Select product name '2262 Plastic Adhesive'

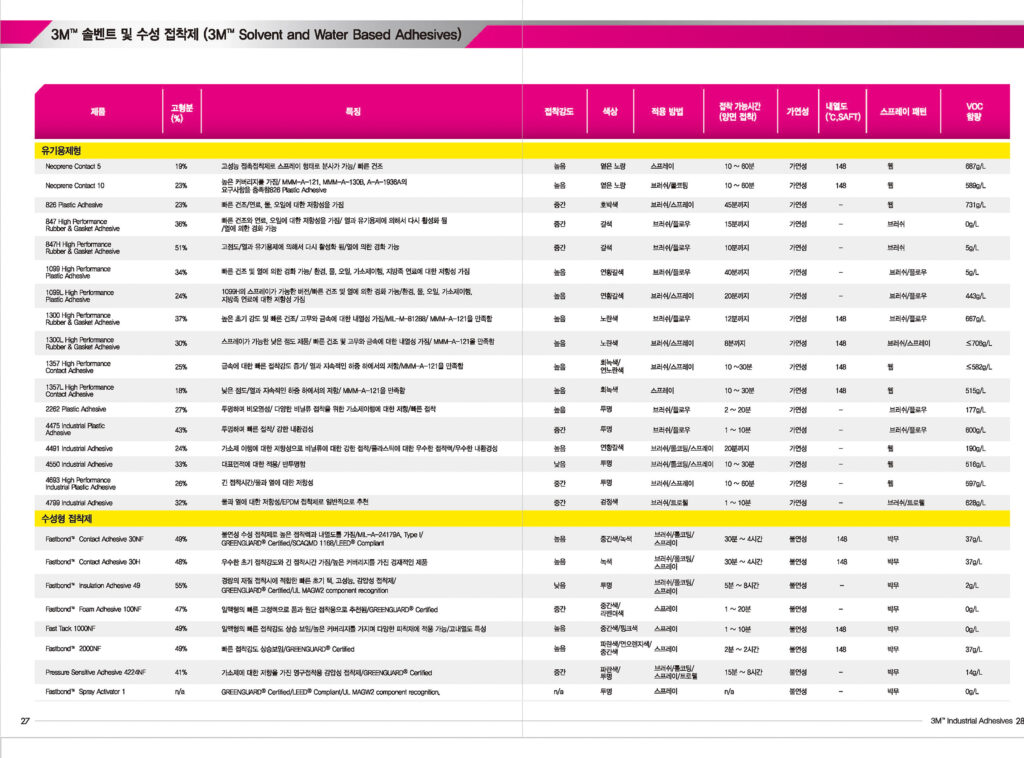click(76, 409)
